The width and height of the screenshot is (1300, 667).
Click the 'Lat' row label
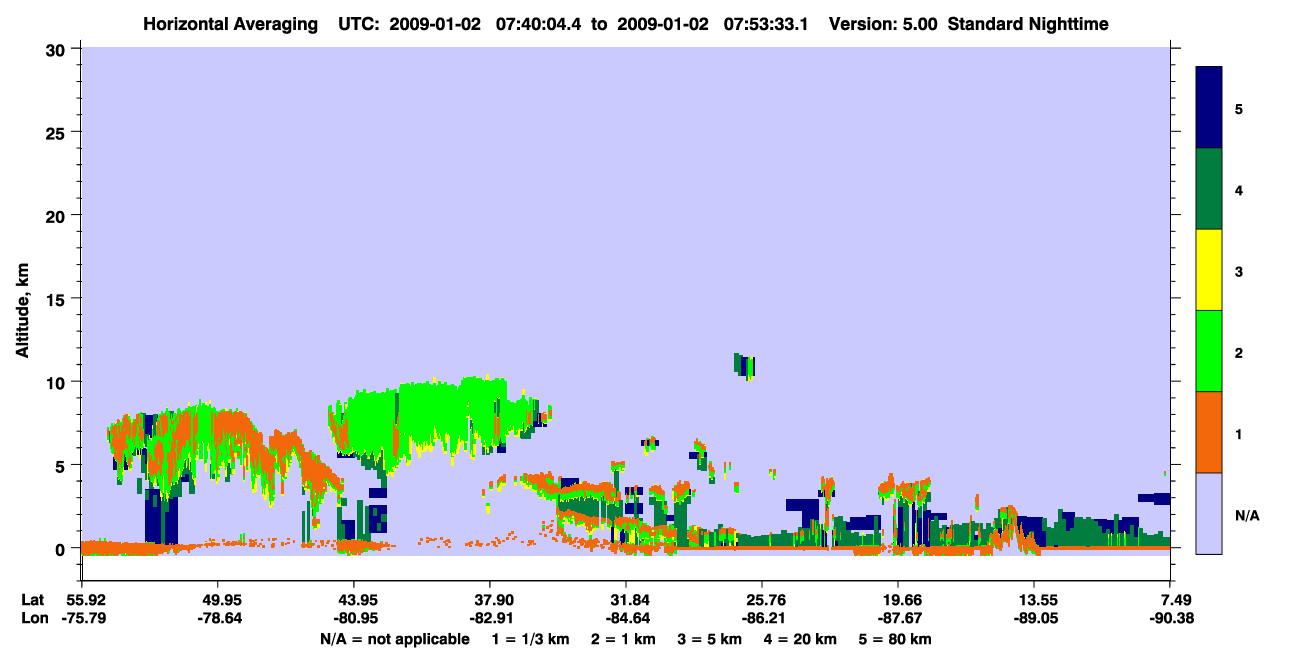tap(33, 600)
